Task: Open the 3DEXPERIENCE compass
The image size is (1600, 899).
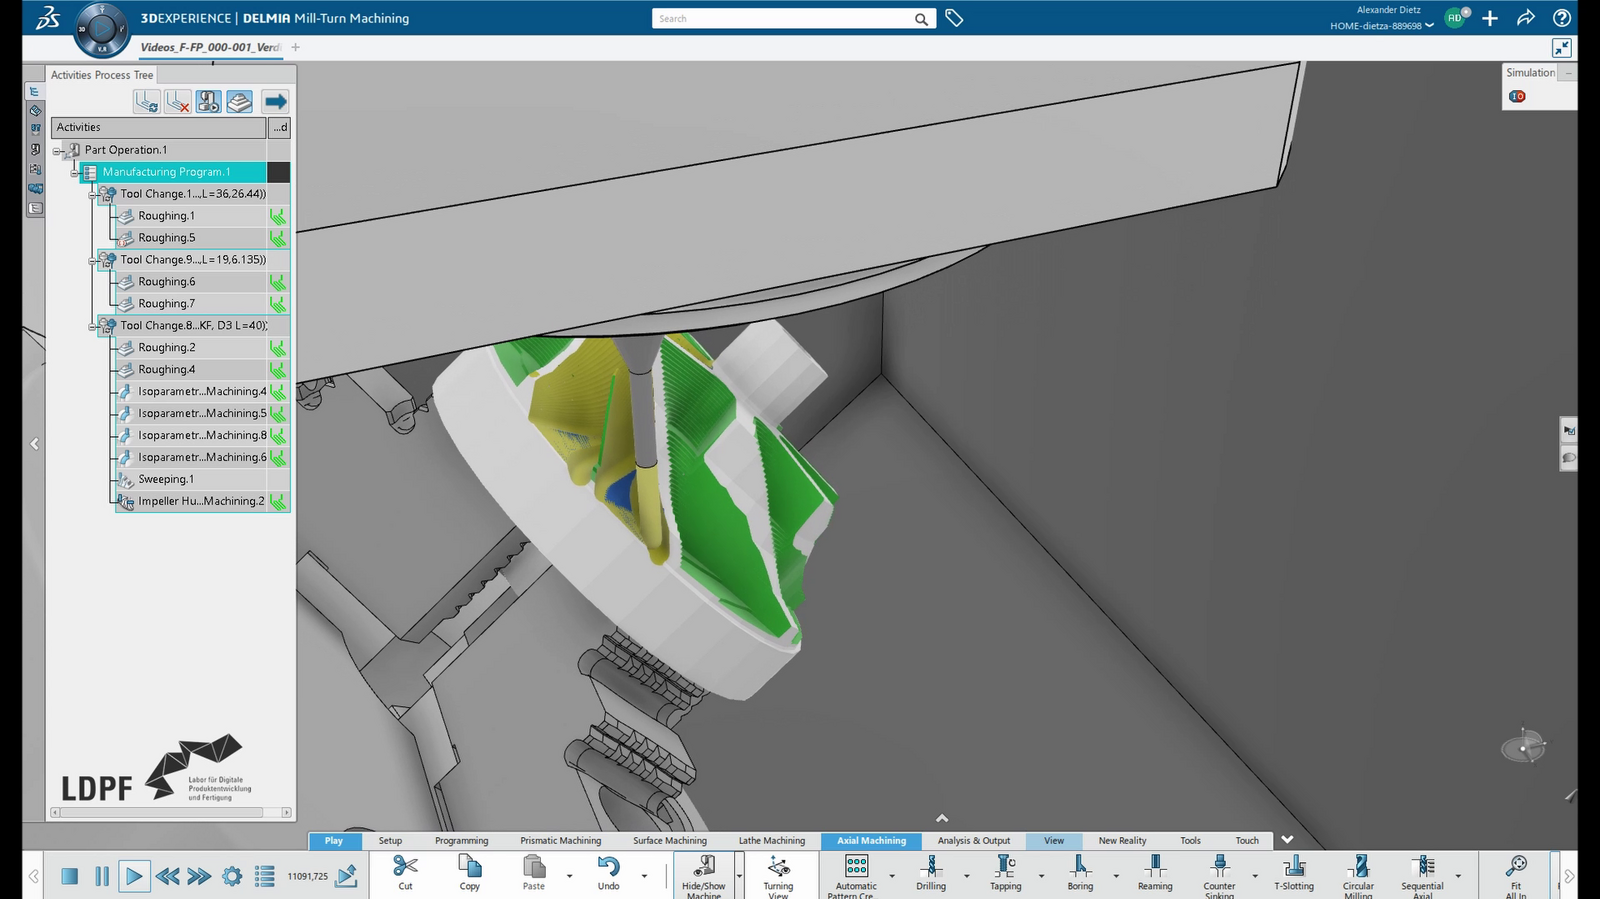Action: (101, 29)
